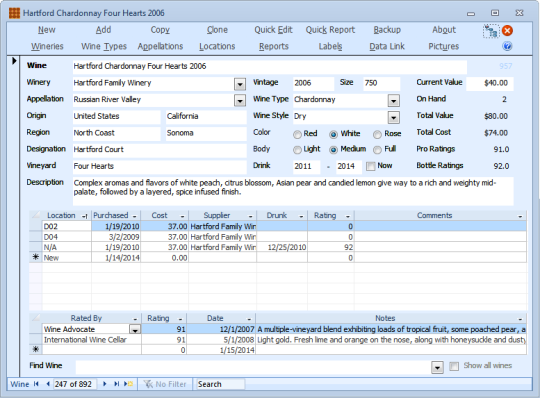Open Wine Types list
540x398 pixels.
[104, 46]
